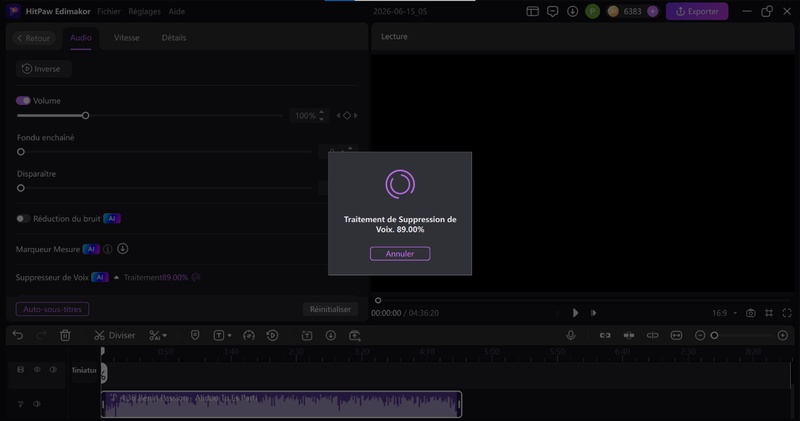Switch to the Détails tab

pos(174,38)
